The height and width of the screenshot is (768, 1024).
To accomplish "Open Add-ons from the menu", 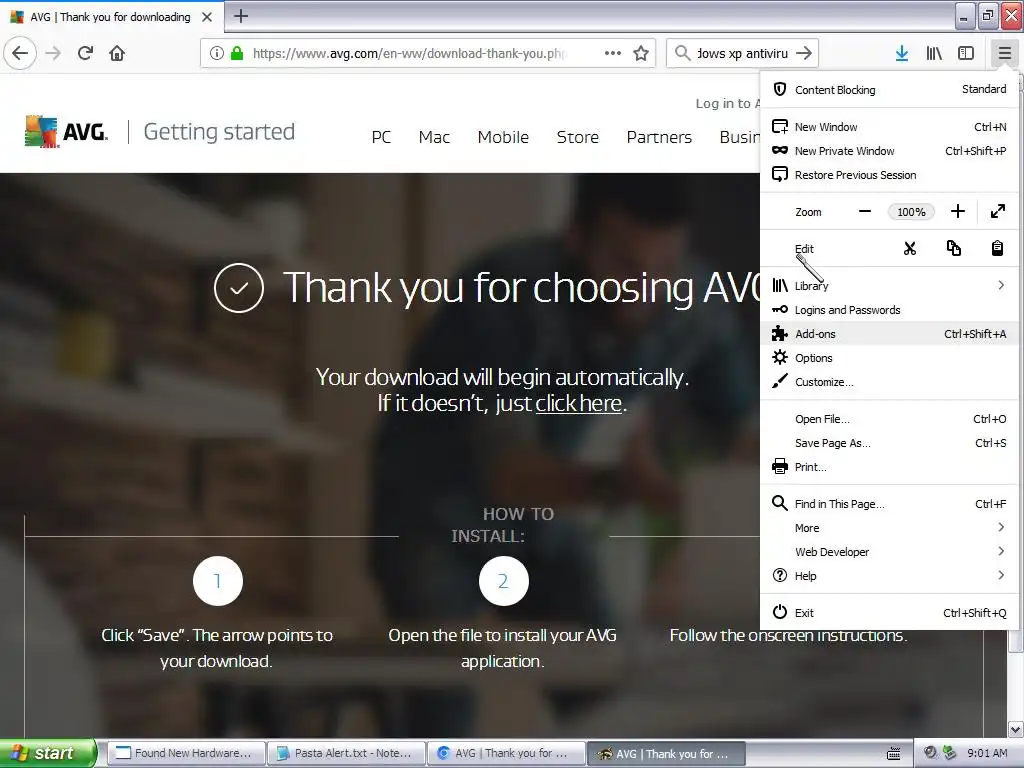I will (889, 334).
